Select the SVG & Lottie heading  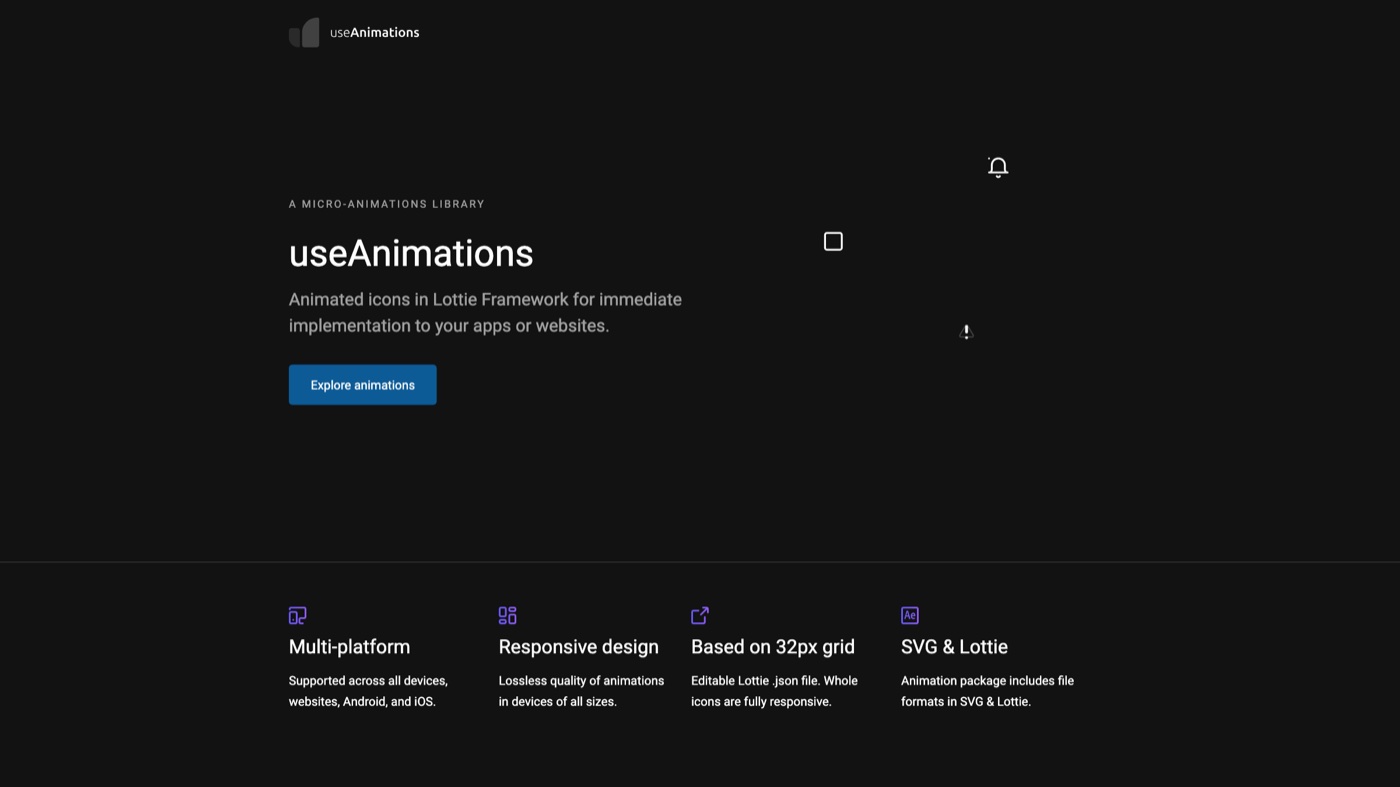pos(954,647)
